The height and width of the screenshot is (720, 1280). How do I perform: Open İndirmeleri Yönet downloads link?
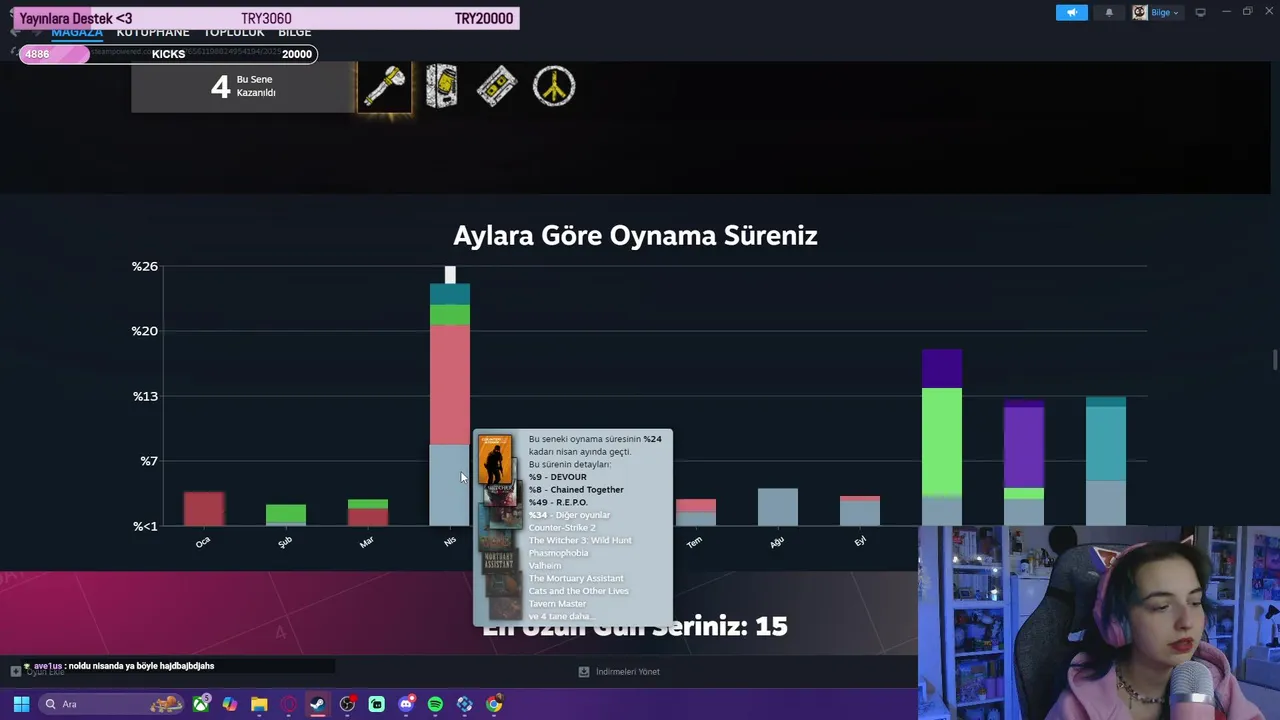619,672
